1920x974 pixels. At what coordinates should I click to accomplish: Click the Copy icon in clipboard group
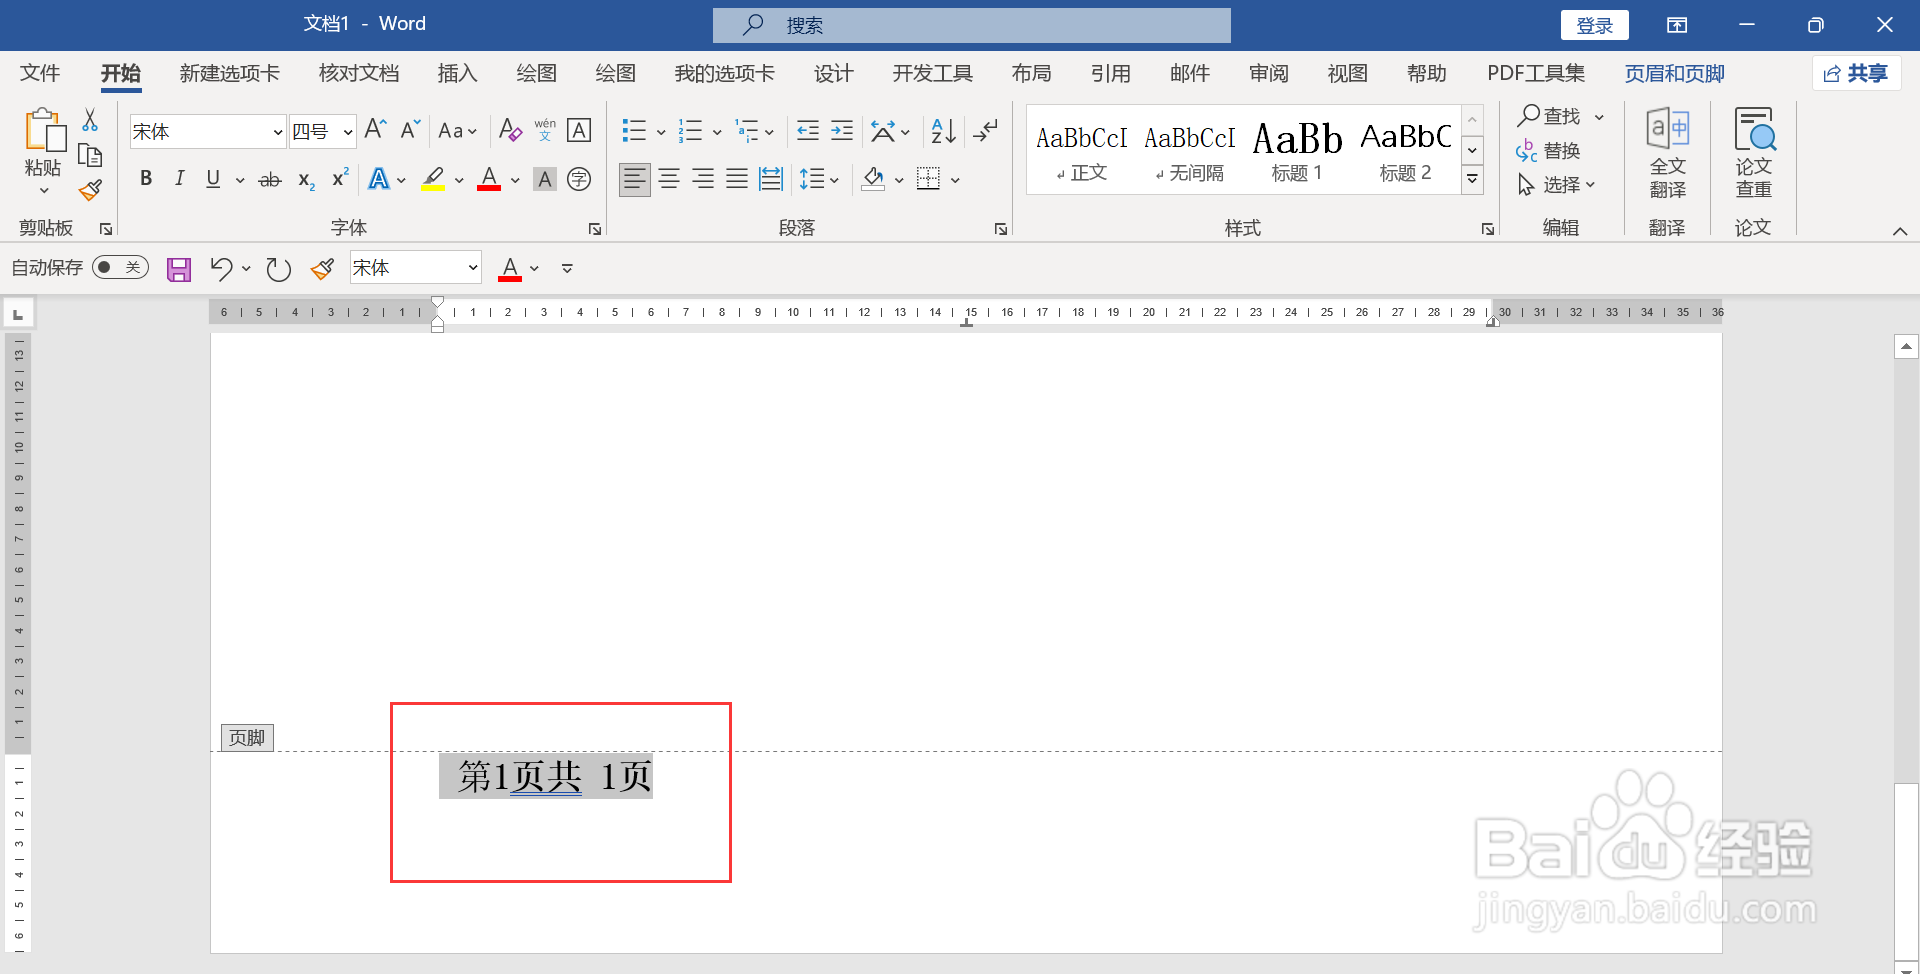(90, 155)
